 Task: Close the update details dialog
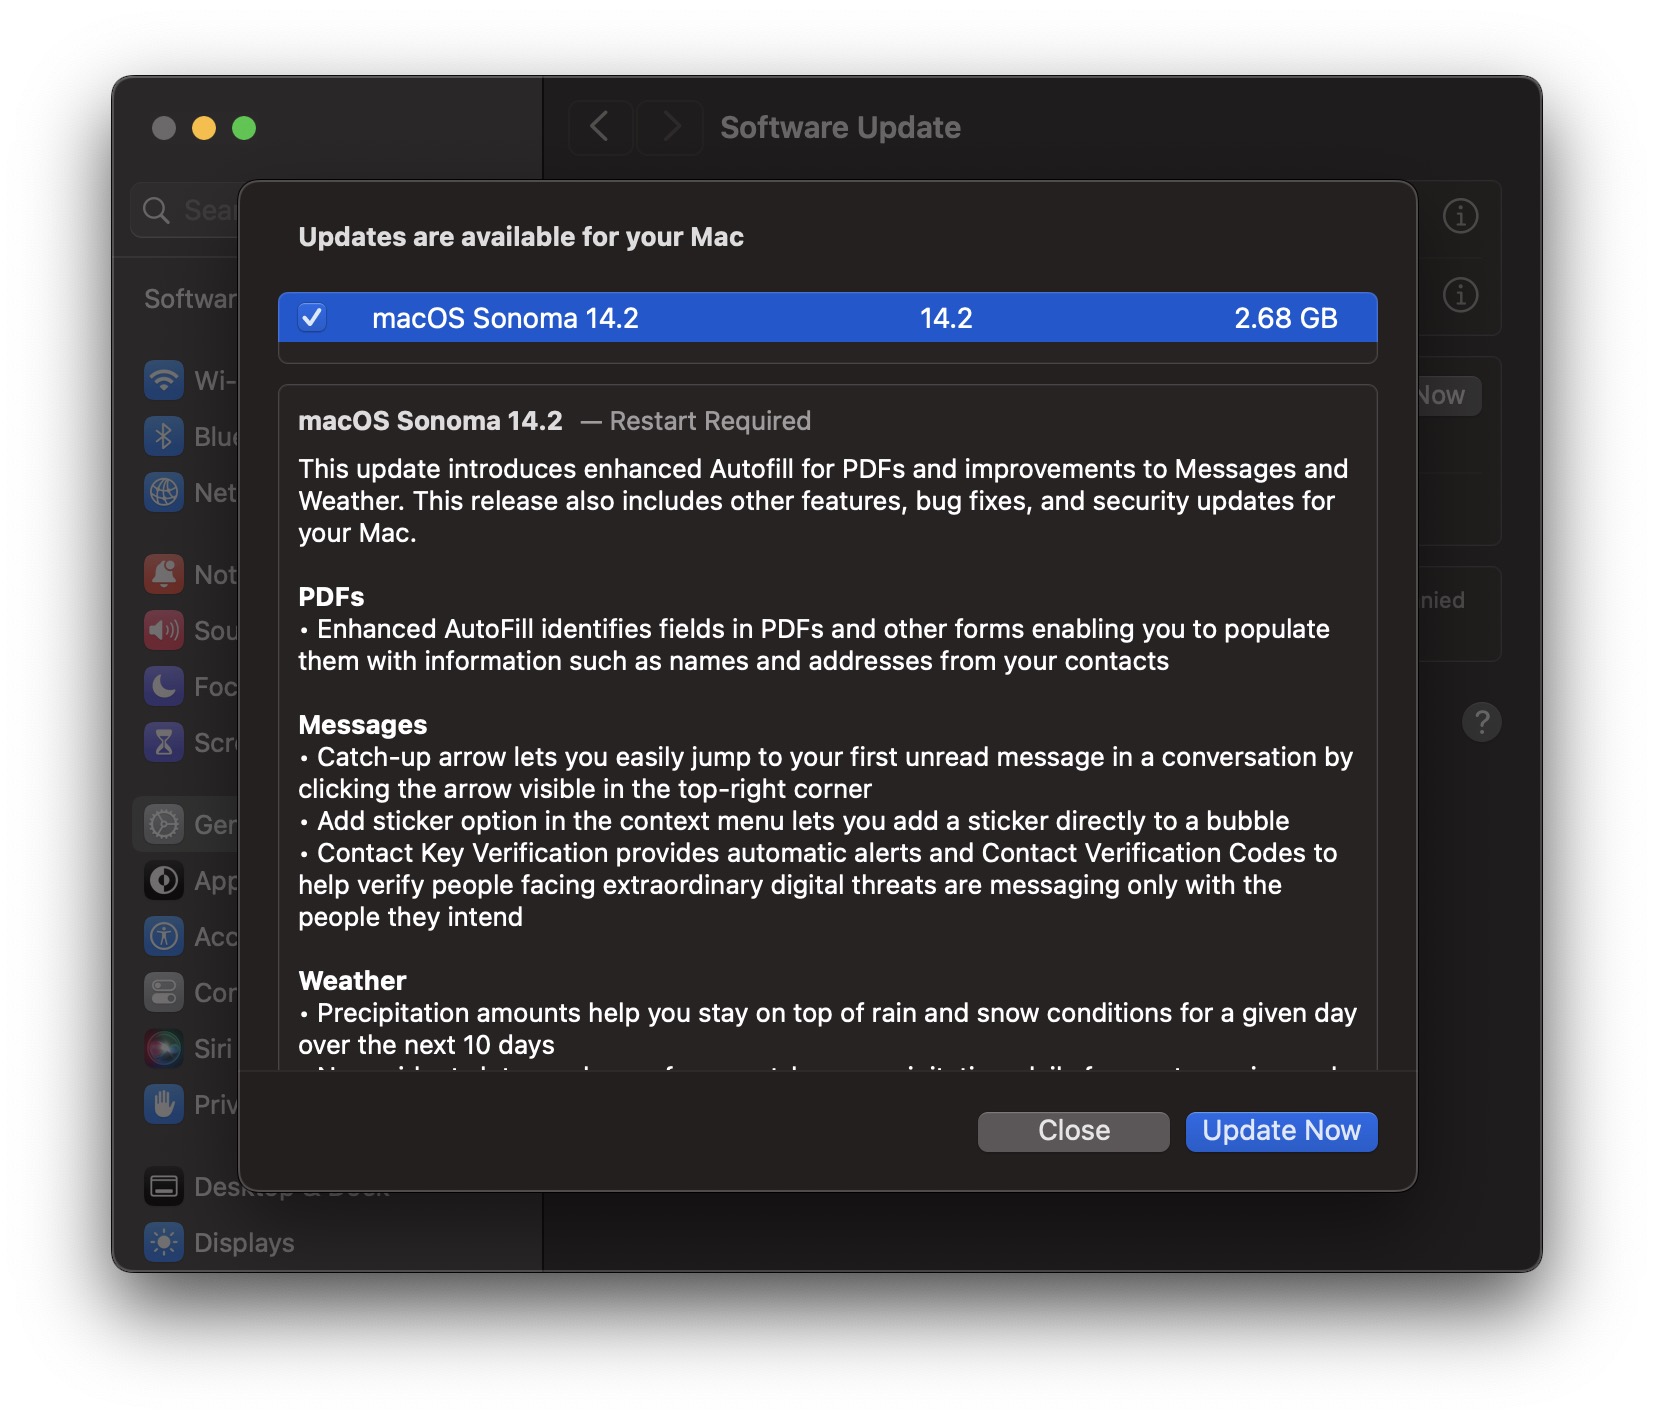pos(1072,1131)
